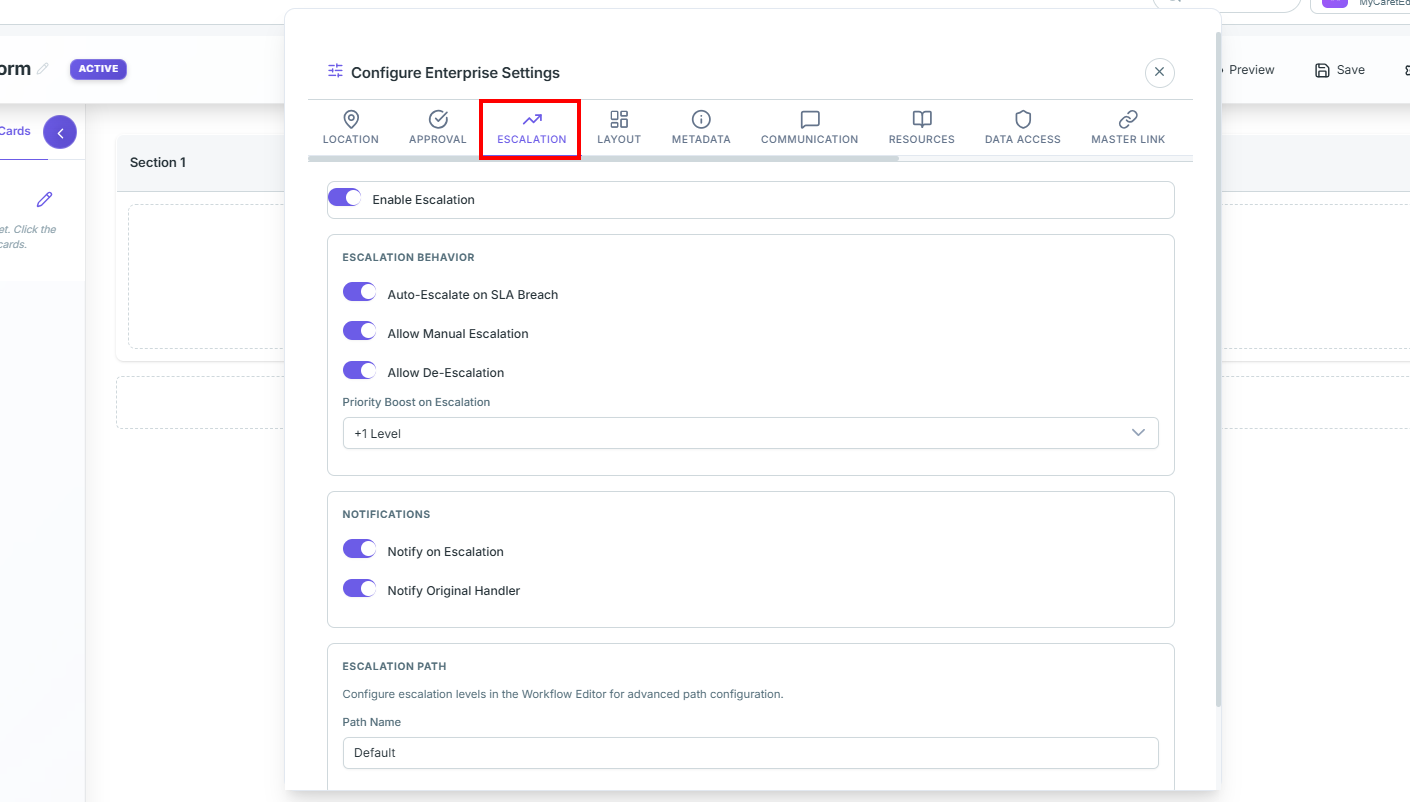This screenshot has height=802, width=1410.
Task: Click the Metadata info icon
Action: (701, 119)
